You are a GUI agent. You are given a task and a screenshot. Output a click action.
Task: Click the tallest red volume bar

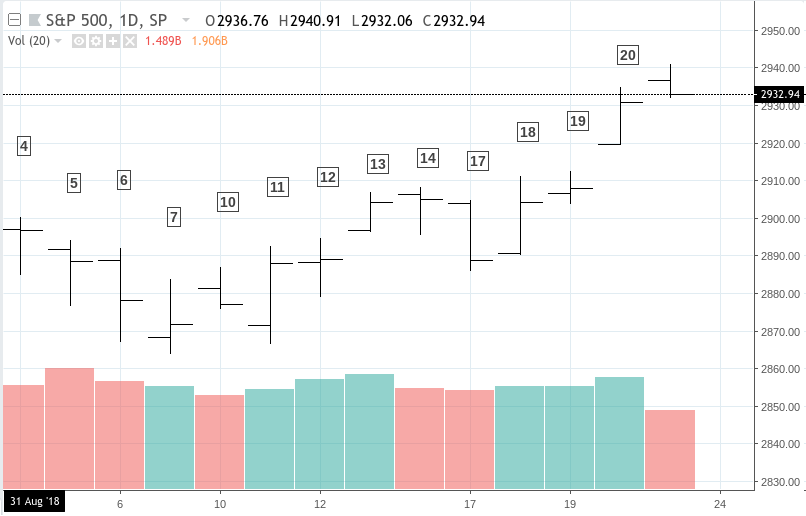point(70,430)
